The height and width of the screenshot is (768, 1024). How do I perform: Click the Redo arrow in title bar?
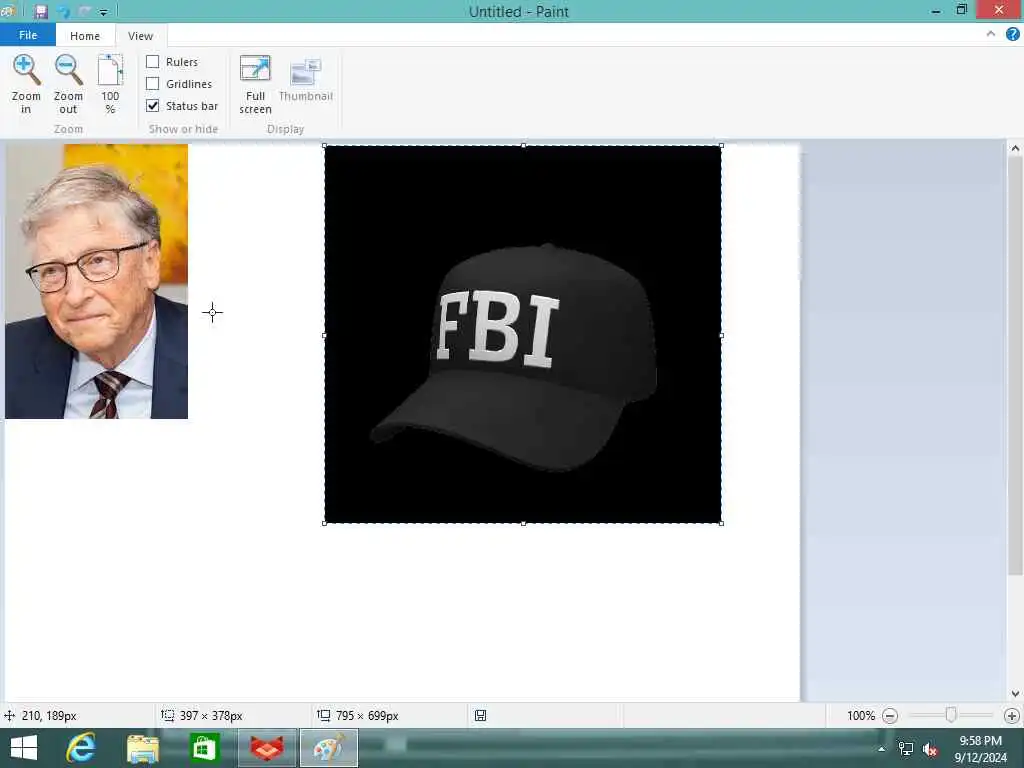click(x=84, y=11)
